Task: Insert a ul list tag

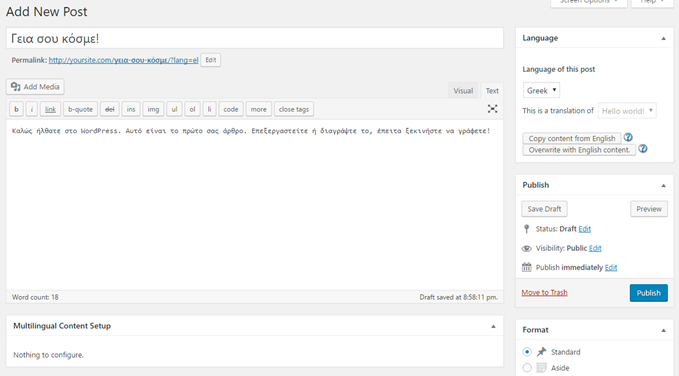Action: [x=174, y=109]
